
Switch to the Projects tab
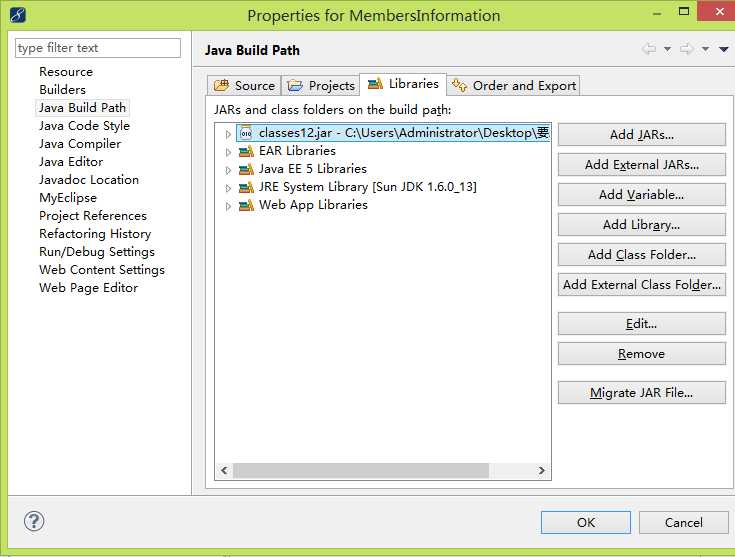[321, 86]
